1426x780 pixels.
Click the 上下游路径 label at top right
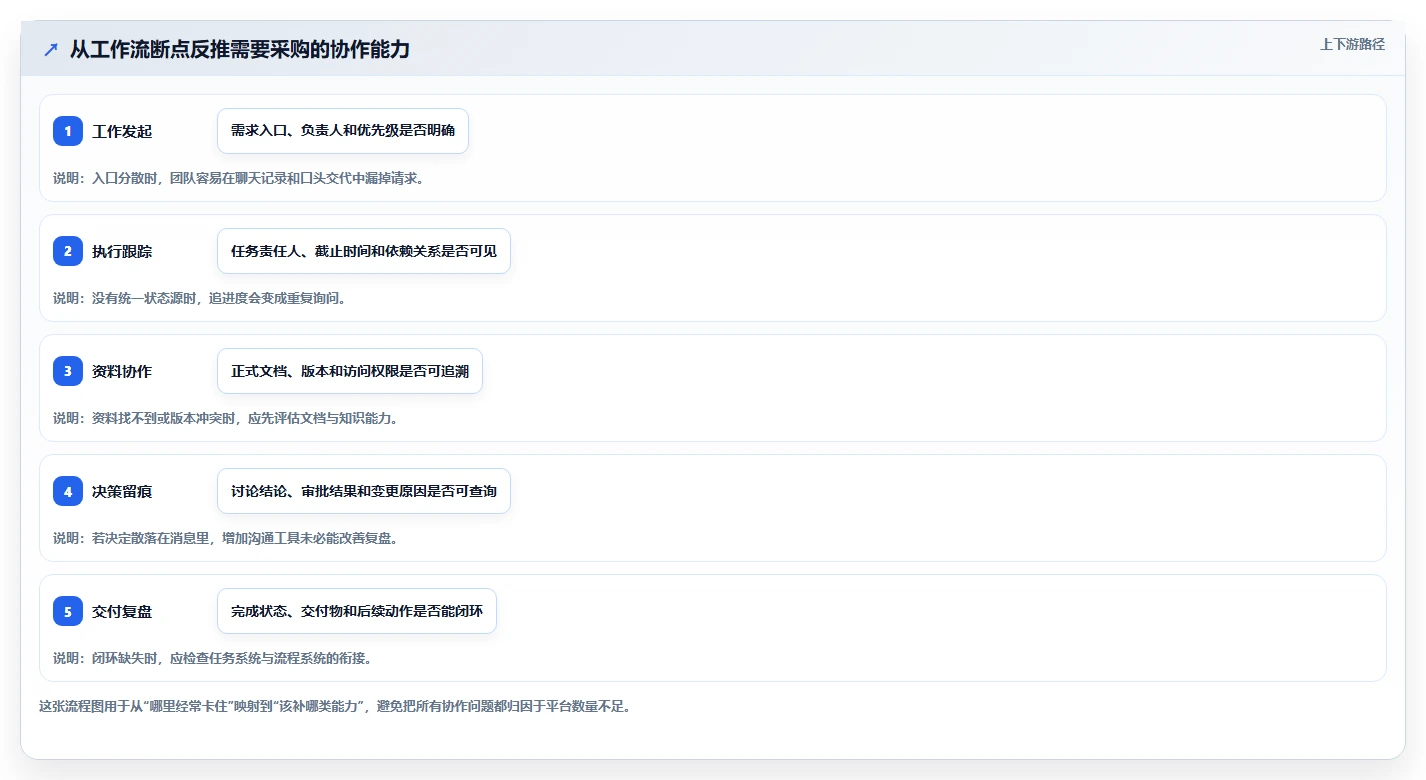pos(1352,44)
